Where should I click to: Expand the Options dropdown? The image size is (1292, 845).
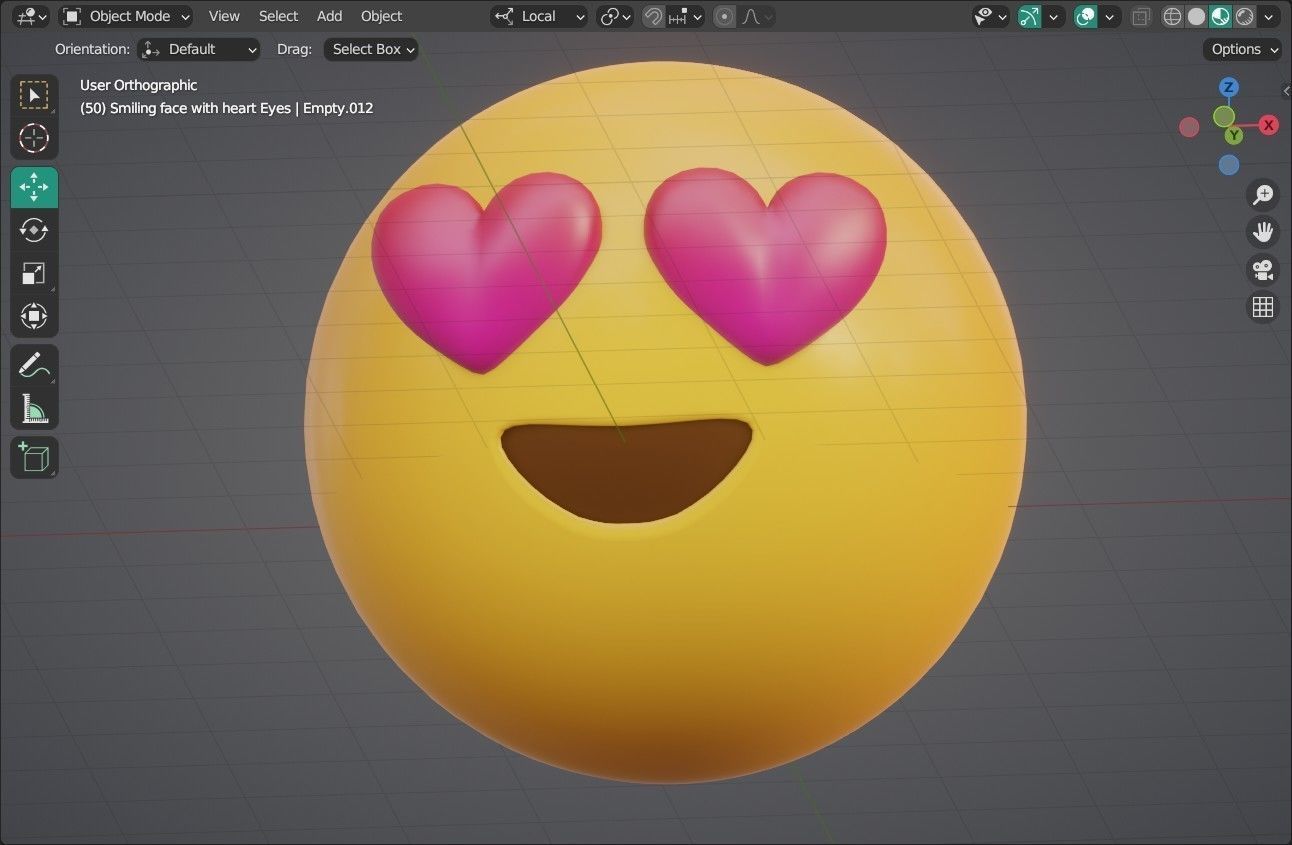coord(1243,49)
